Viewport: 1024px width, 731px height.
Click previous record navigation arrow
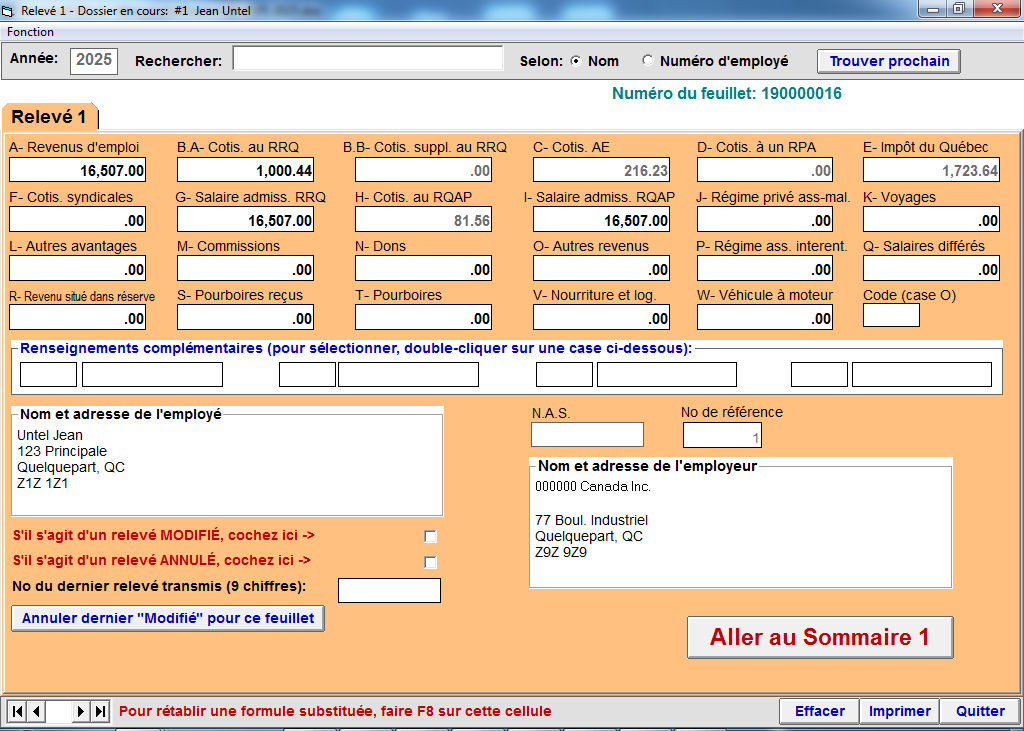coord(37,711)
